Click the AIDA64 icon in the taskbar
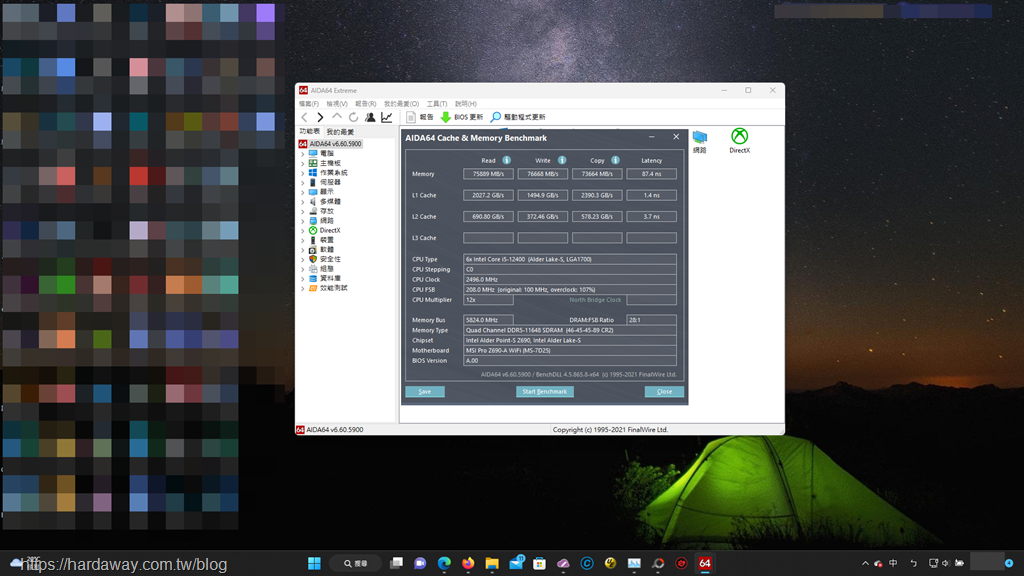1024x576 pixels. 705,563
